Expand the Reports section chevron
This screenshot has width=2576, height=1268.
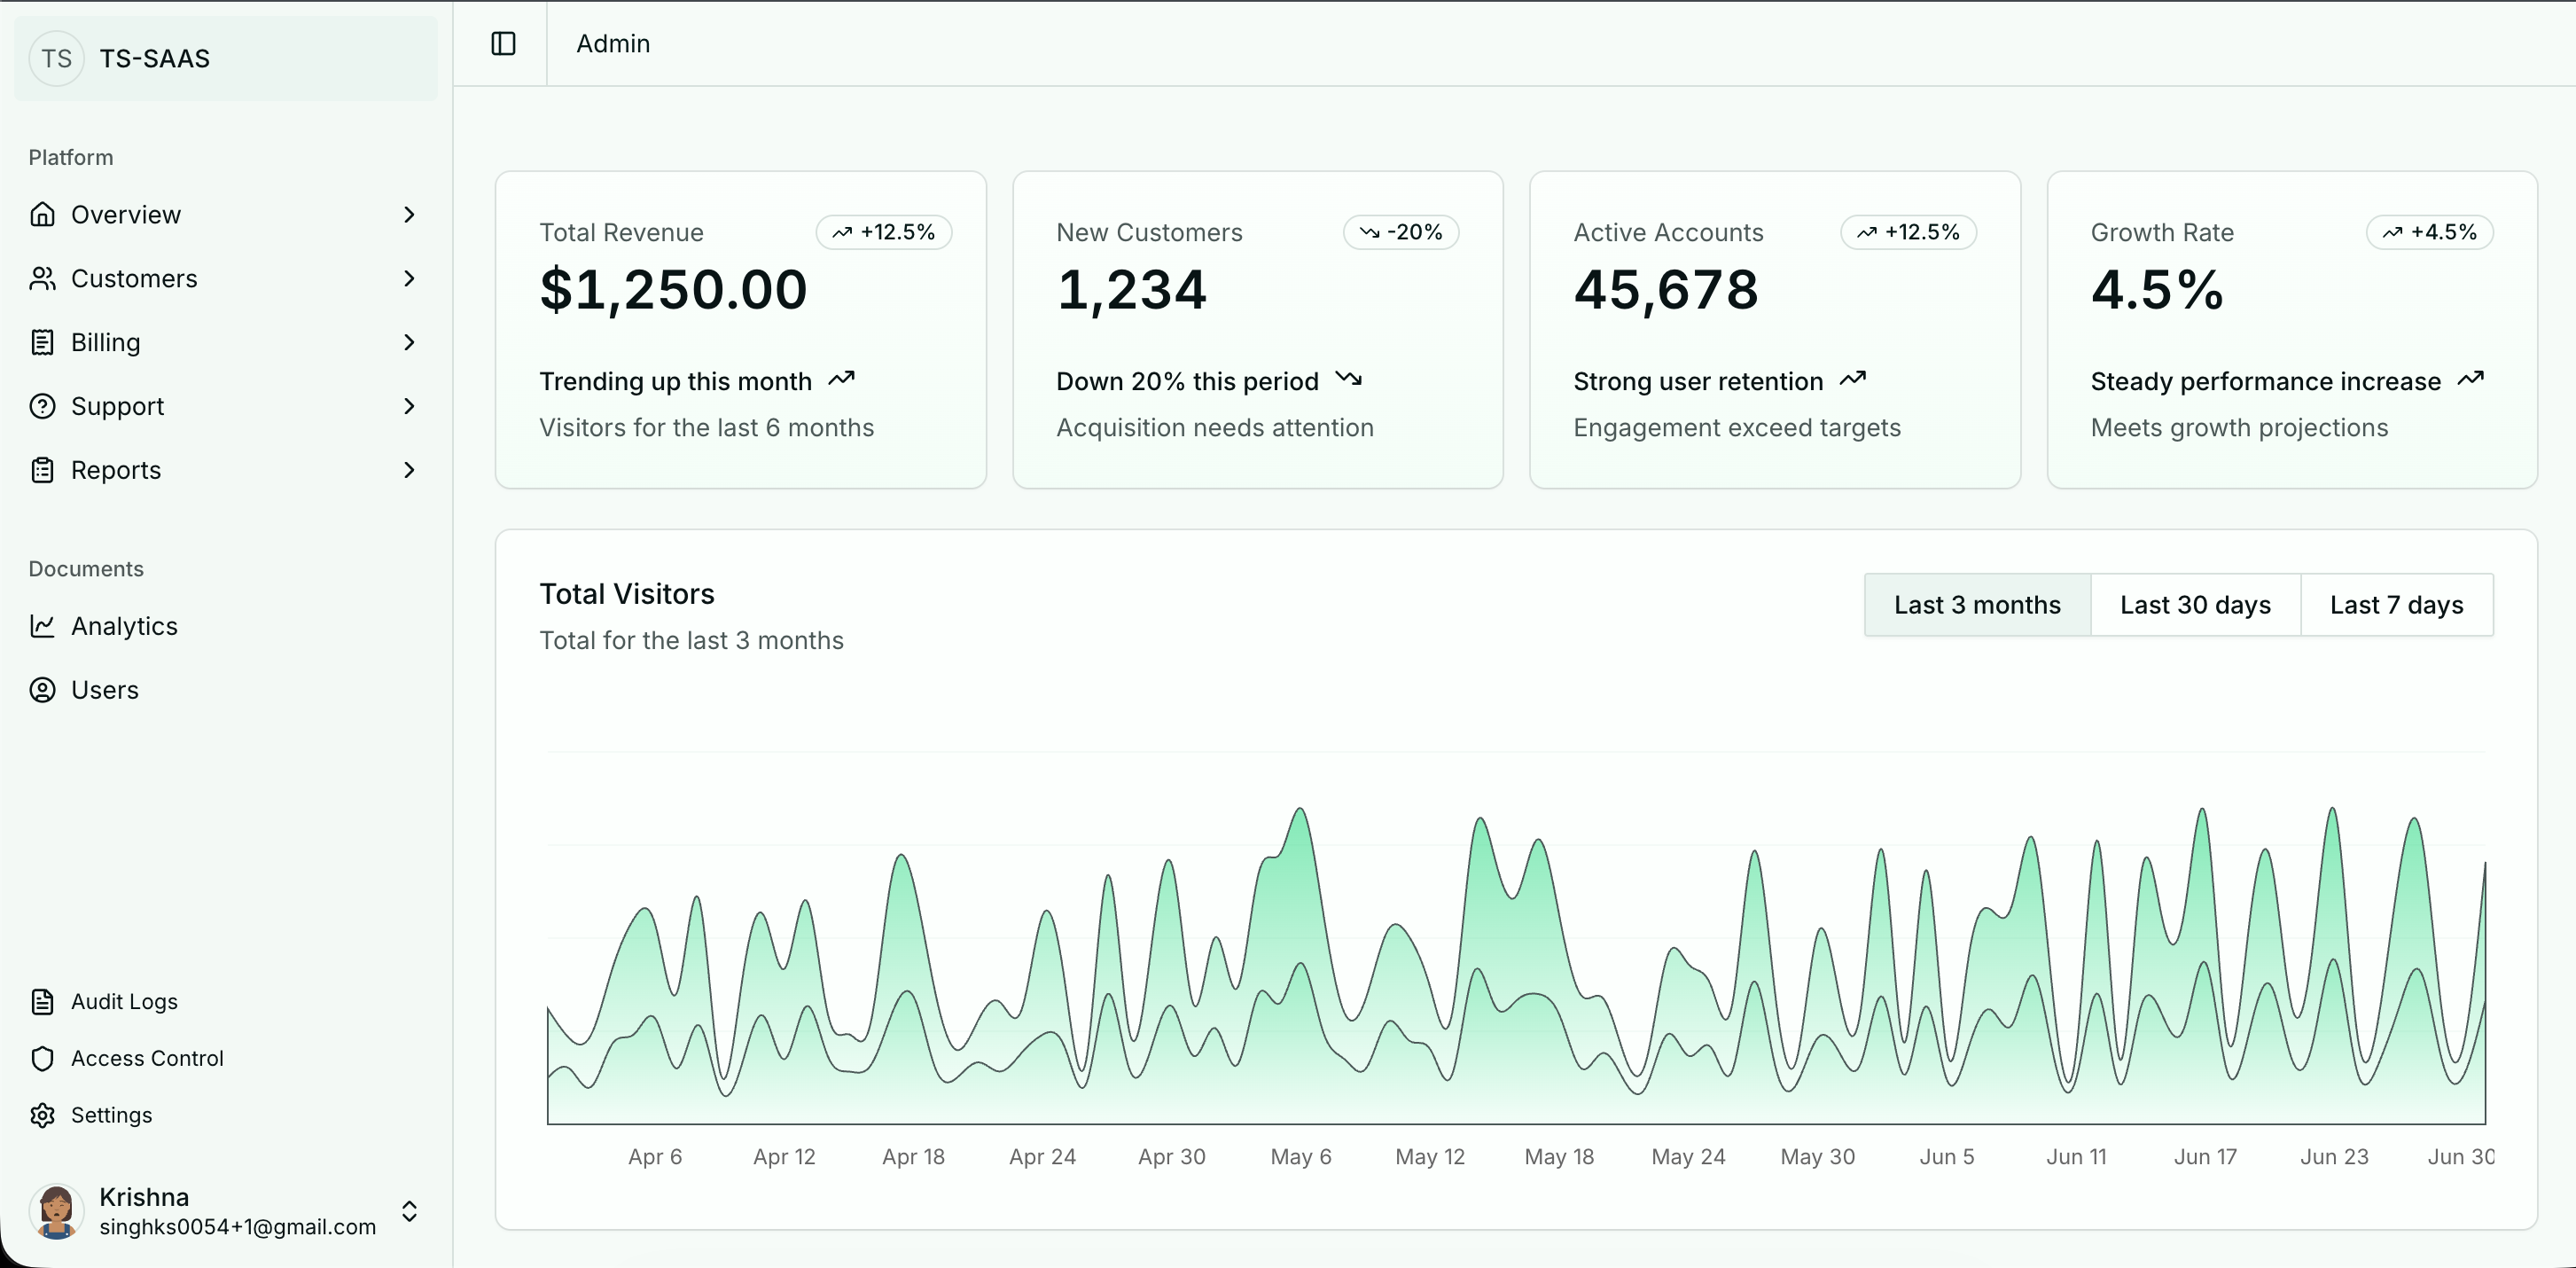point(409,470)
